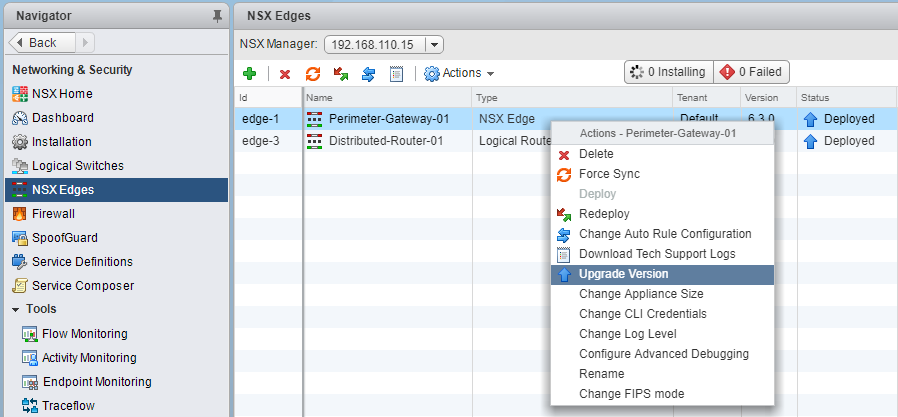The height and width of the screenshot is (417, 898).
Task: Click the Activity Monitoring icon
Action: point(30,357)
